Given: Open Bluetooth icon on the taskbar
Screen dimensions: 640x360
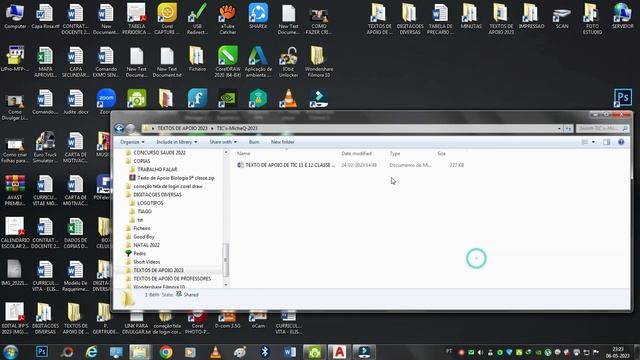Looking at the screenshot, I should pos(264,352).
